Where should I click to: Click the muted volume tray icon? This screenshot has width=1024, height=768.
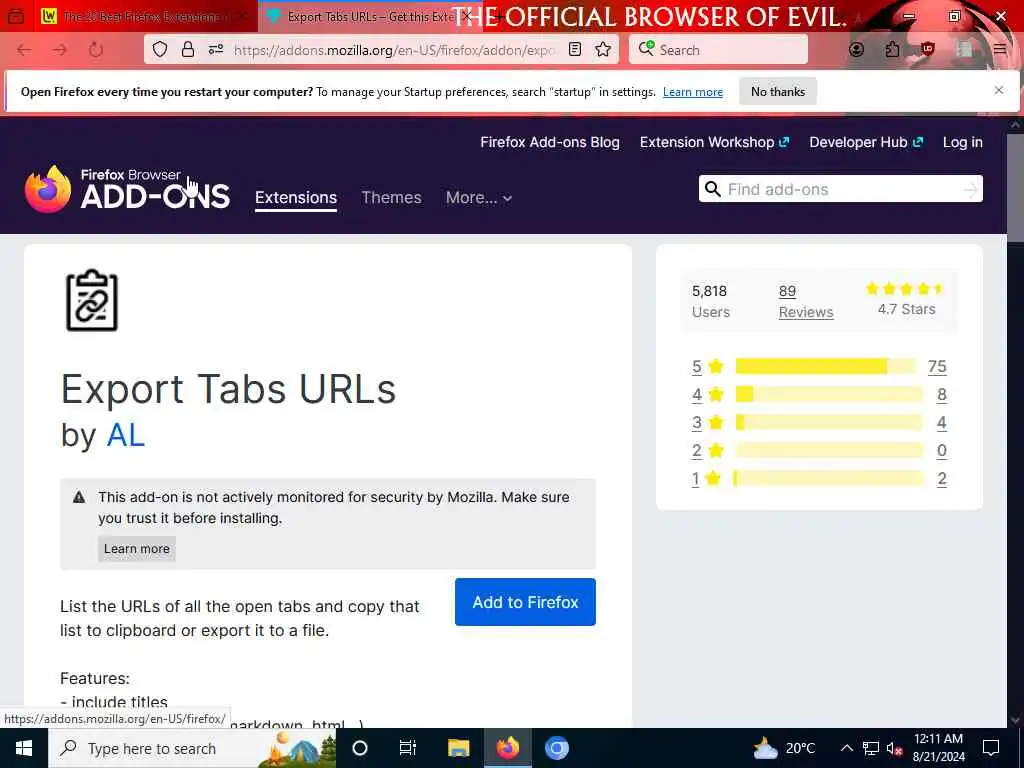click(895, 748)
